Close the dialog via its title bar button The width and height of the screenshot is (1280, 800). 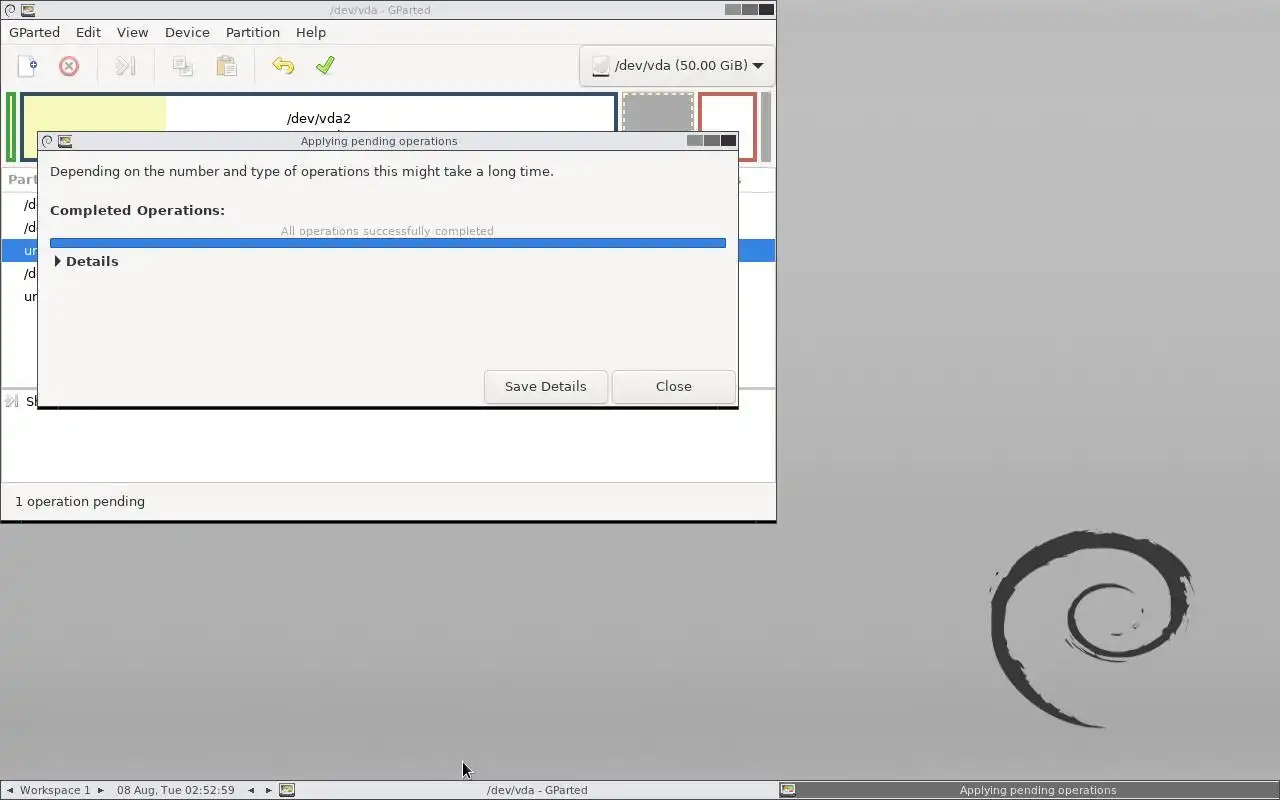tap(729, 141)
